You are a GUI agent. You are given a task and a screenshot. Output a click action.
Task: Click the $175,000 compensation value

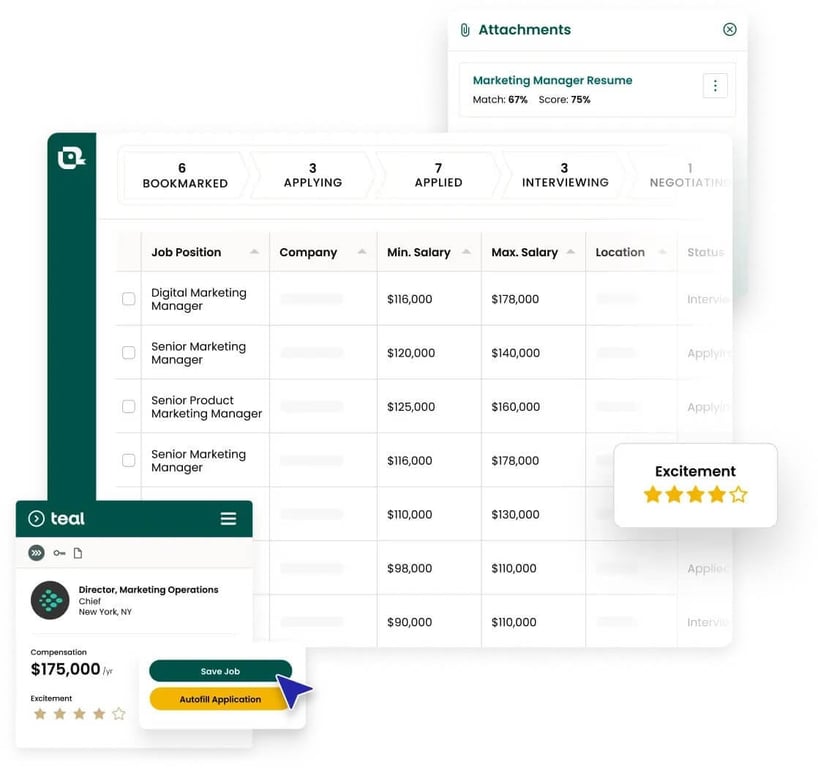[x=65, y=669]
